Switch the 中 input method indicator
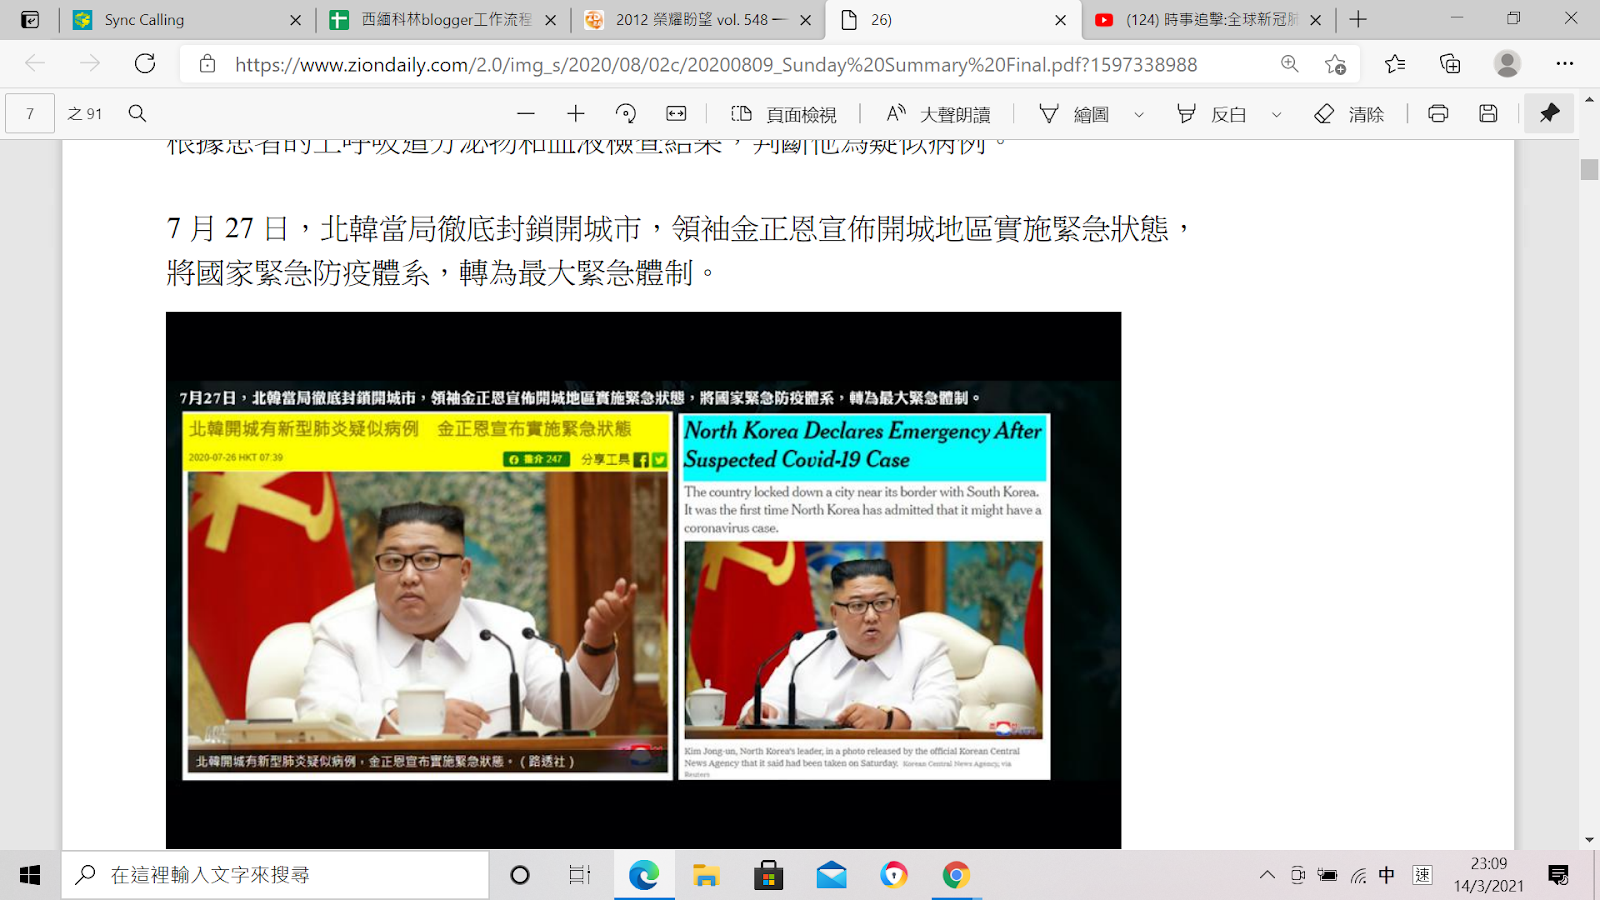This screenshot has height=900, width=1600. pyautogui.click(x=1387, y=875)
